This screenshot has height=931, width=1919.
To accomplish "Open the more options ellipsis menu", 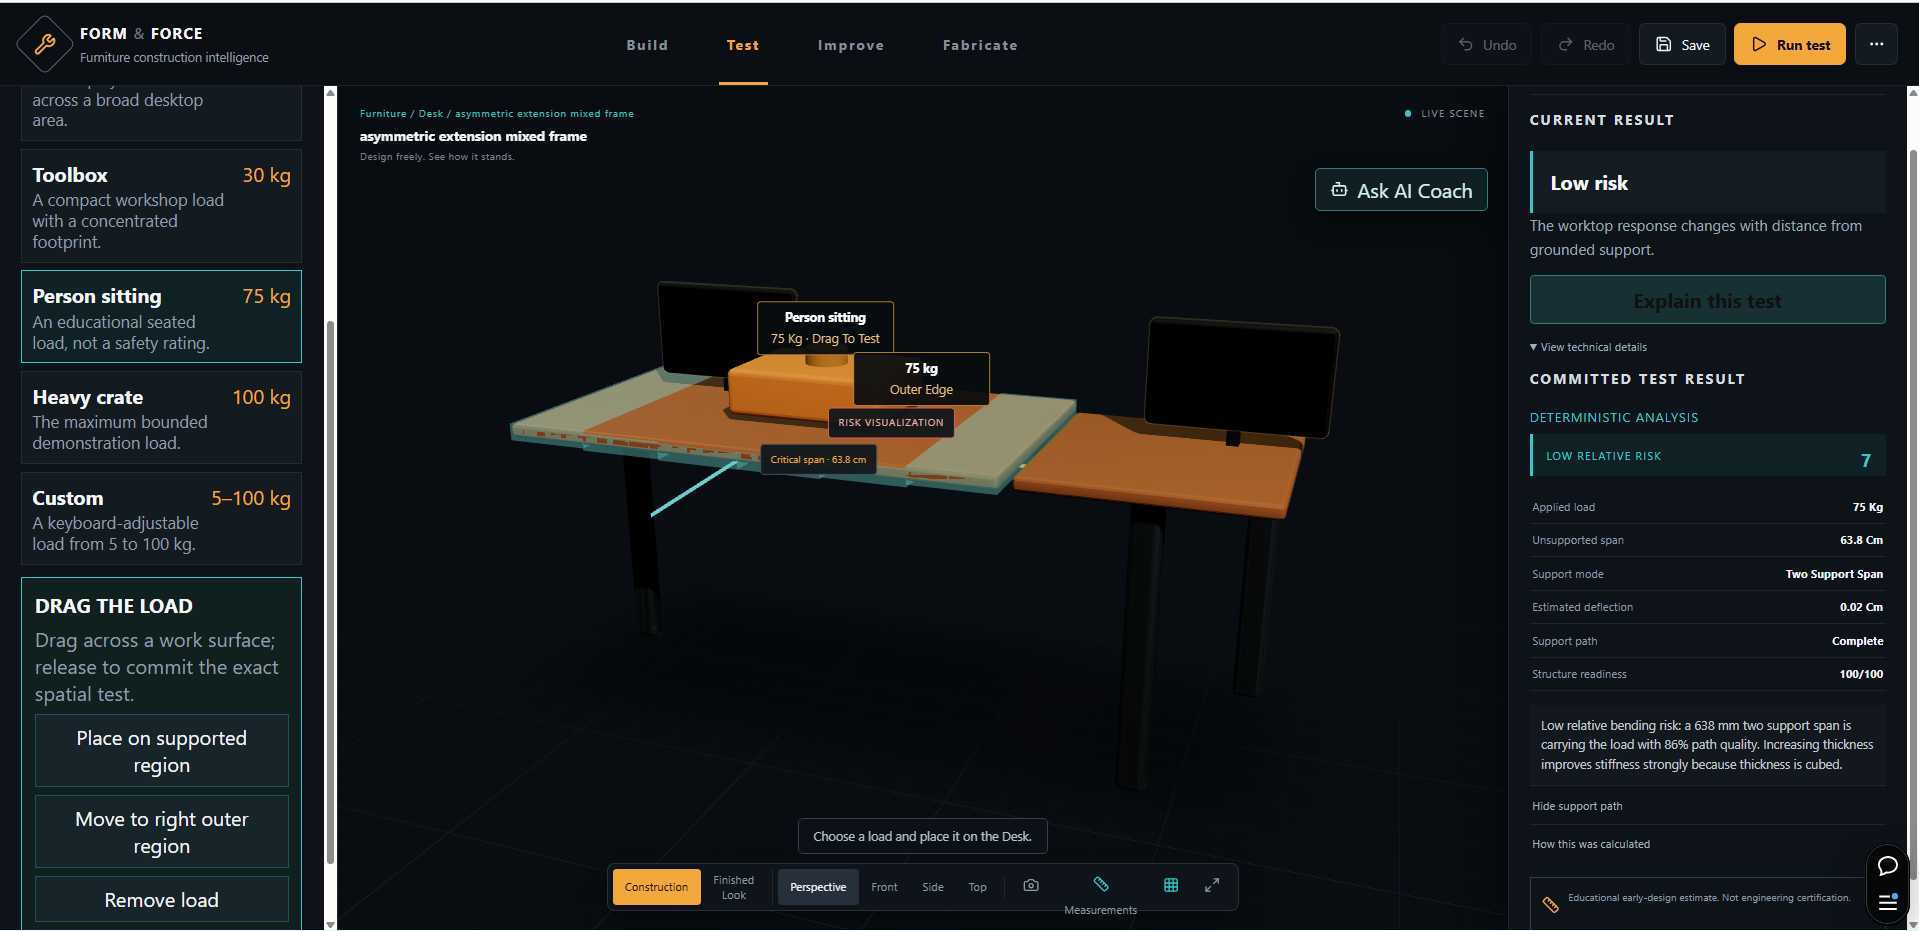I will tap(1876, 44).
